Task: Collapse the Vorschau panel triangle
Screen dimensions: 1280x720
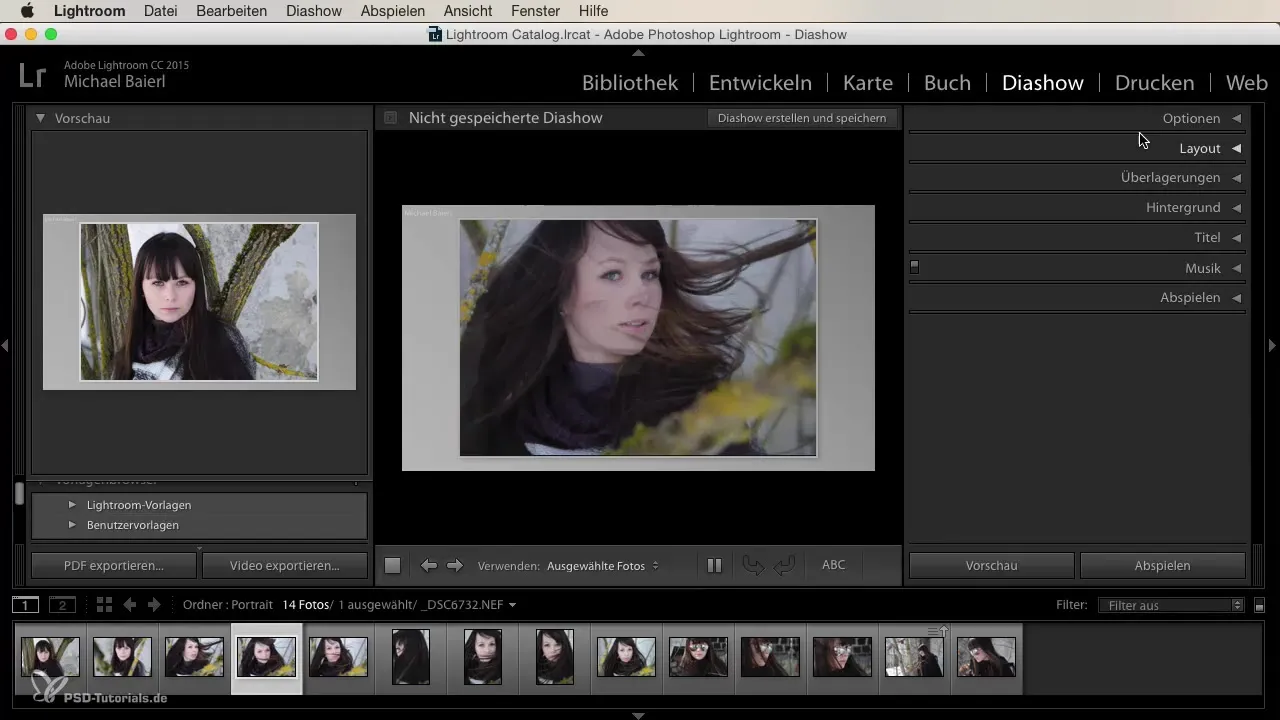Action: pos(41,118)
